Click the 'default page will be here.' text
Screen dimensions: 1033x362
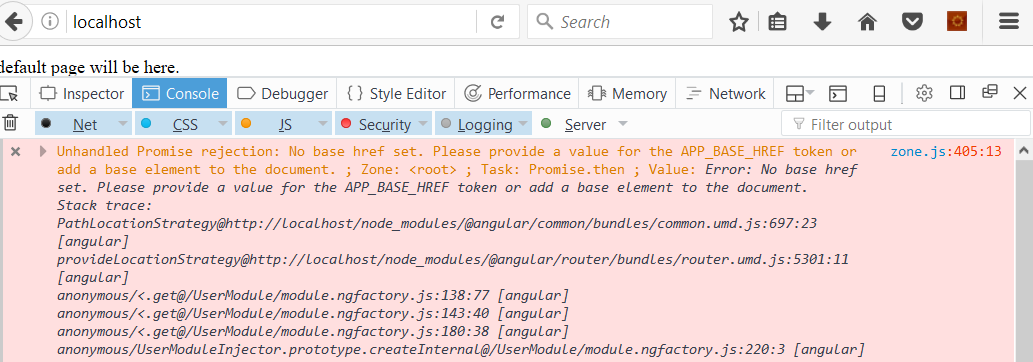pyautogui.click(x=90, y=67)
